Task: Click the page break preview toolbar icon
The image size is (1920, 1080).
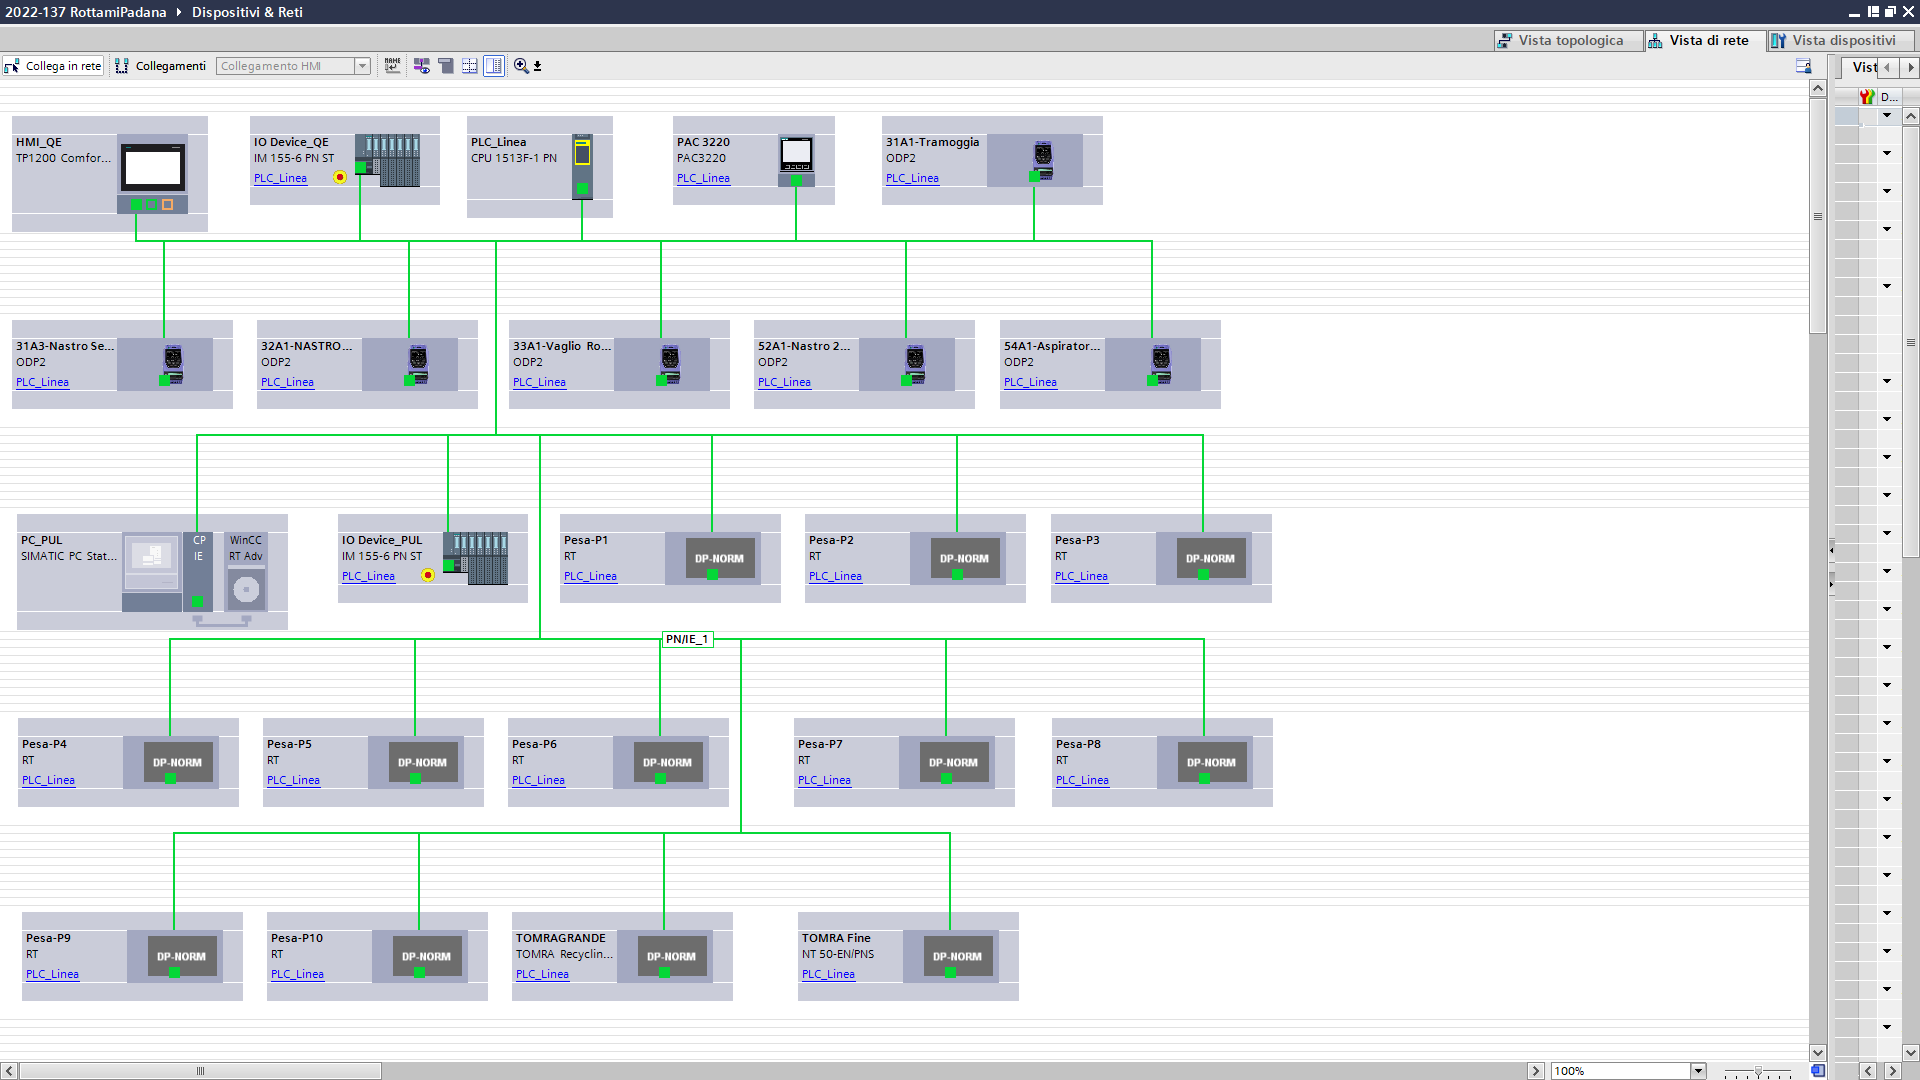Action: (446, 66)
